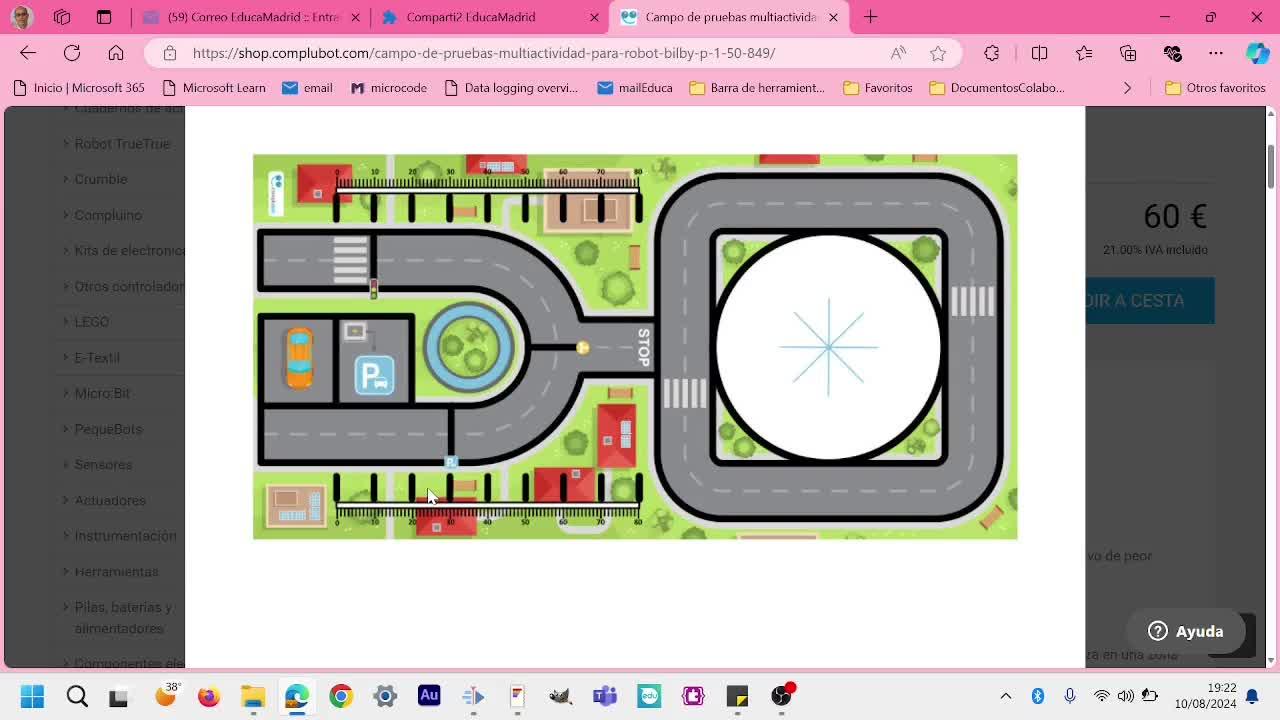Open the Ayuda help button
Image resolution: width=1280 pixels, height=720 pixels.
(1186, 631)
